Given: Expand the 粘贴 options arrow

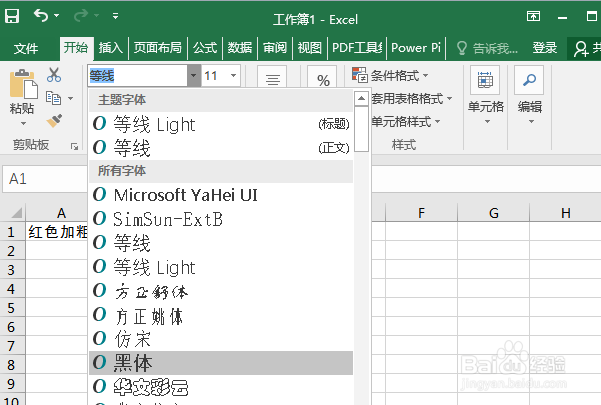Looking at the screenshot, I should pyautogui.click(x=23, y=123).
